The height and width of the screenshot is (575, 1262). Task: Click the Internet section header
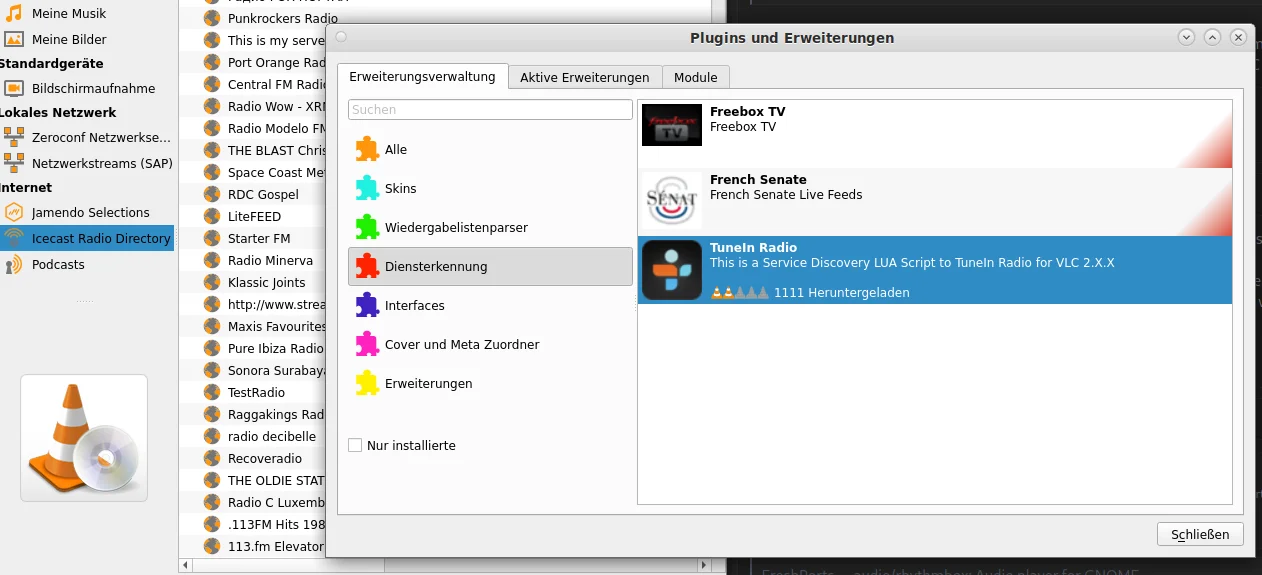point(26,187)
